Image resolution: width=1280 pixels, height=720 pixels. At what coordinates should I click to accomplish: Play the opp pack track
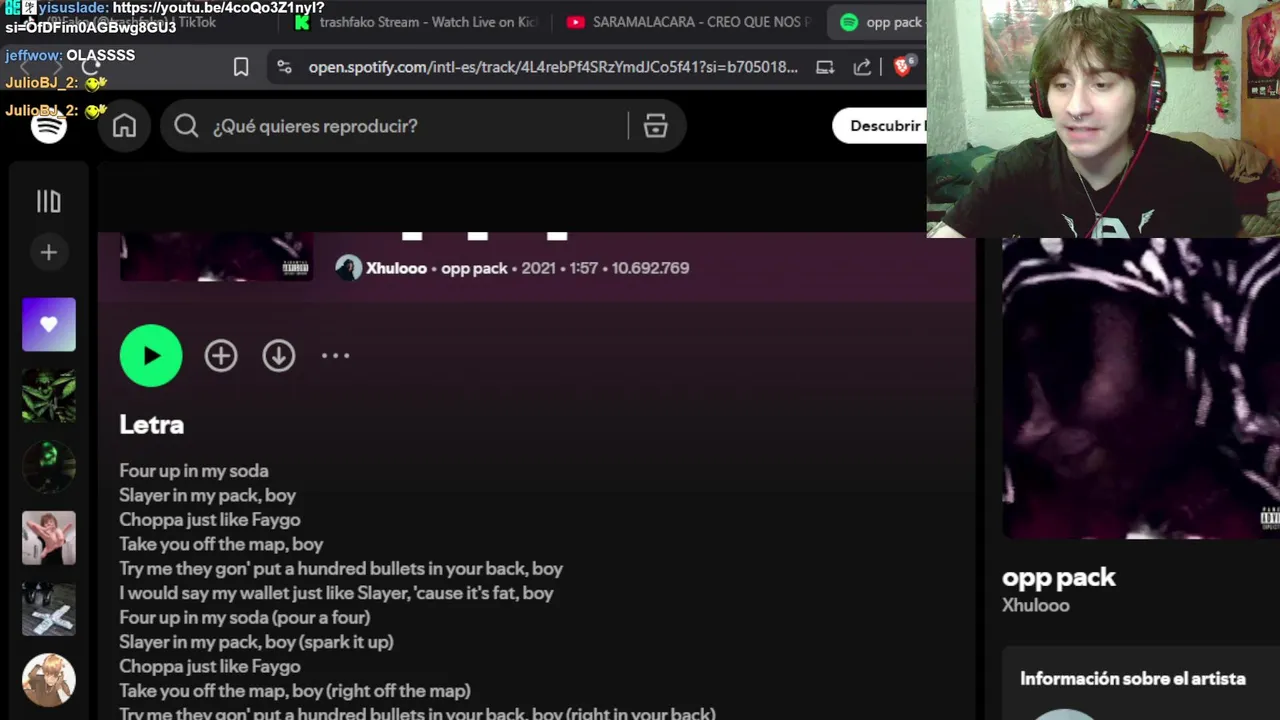[151, 355]
